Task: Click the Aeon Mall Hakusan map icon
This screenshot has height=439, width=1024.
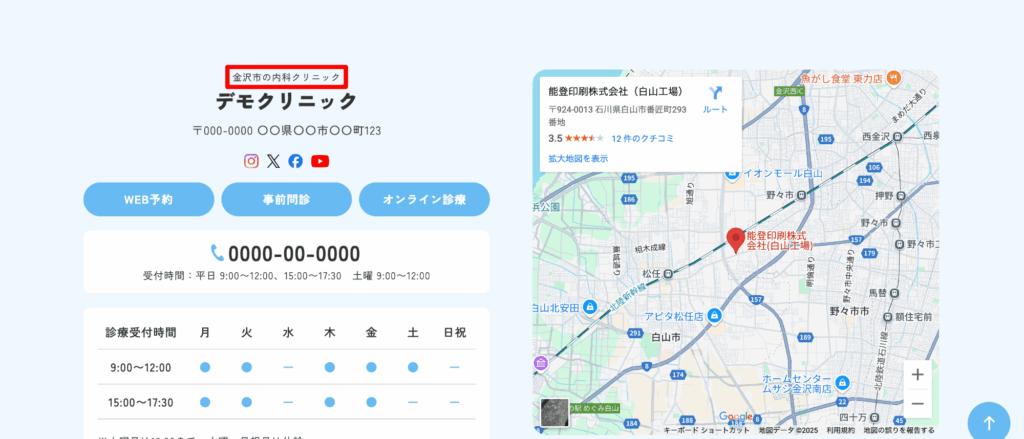Action: (x=733, y=173)
